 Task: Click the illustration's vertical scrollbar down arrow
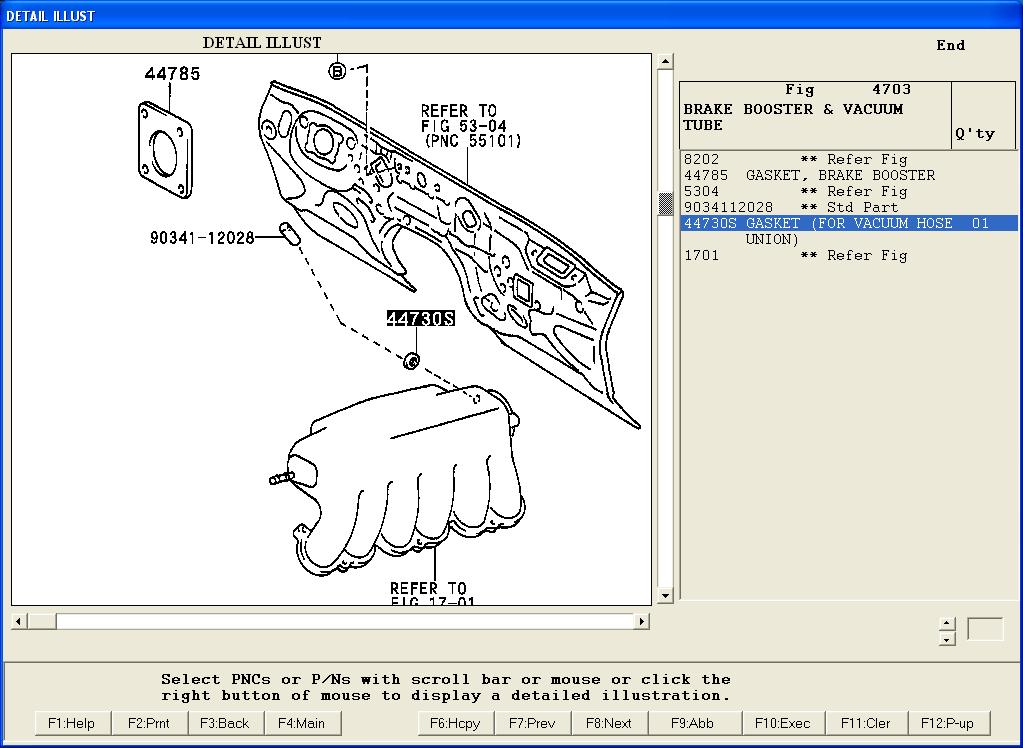[665, 595]
